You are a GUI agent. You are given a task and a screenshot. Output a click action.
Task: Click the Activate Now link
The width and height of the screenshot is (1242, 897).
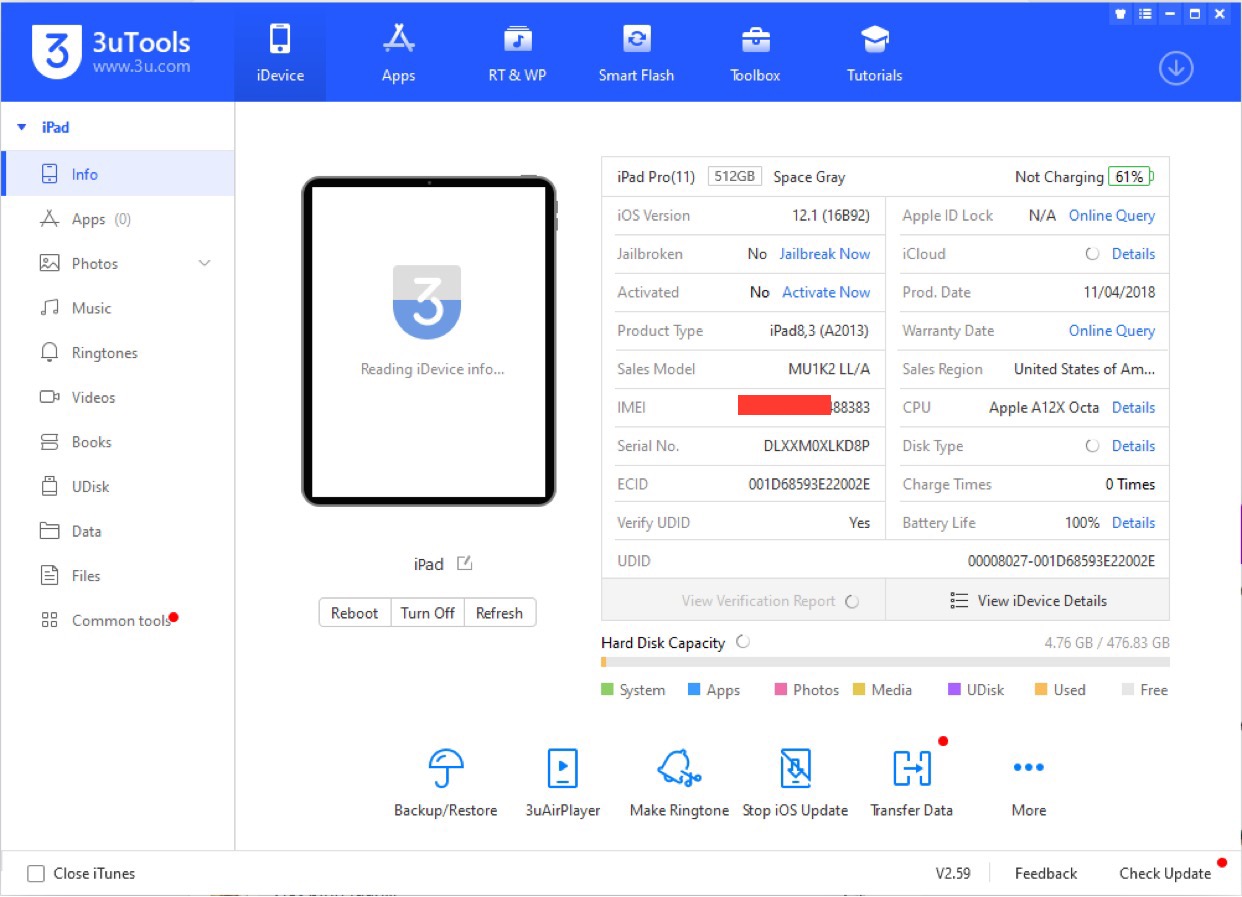tap(826, 292)
